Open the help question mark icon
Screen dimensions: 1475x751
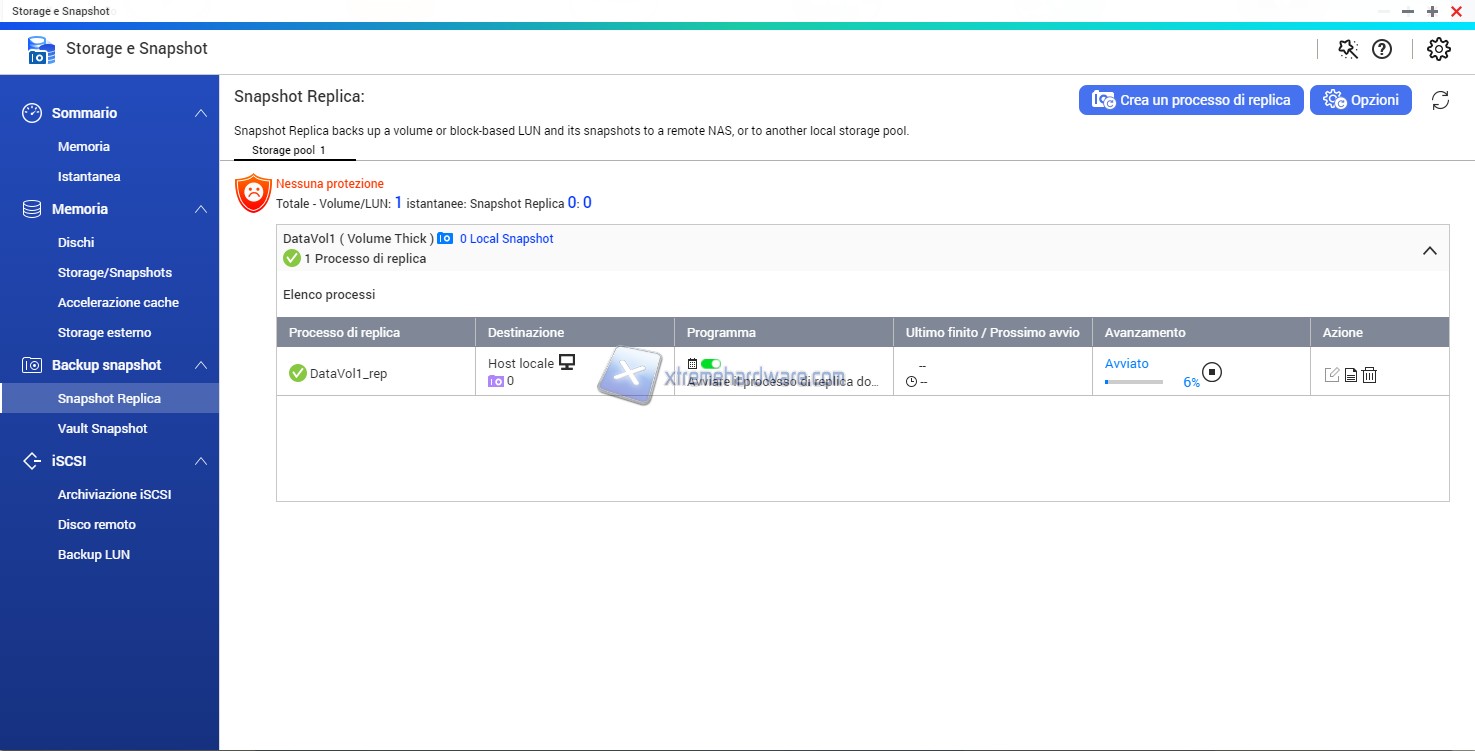tap(1382, 49)
